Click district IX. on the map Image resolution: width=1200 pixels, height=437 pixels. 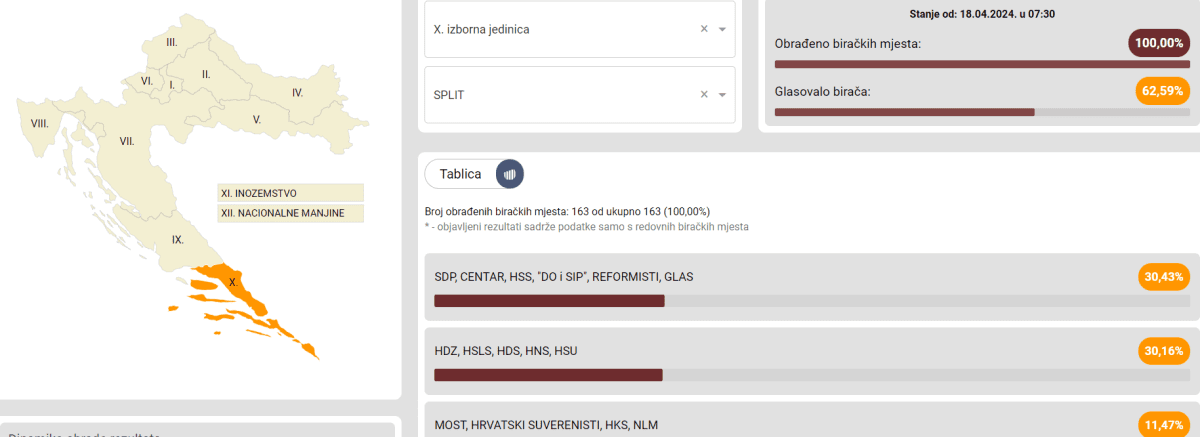[x=177, y=239]
